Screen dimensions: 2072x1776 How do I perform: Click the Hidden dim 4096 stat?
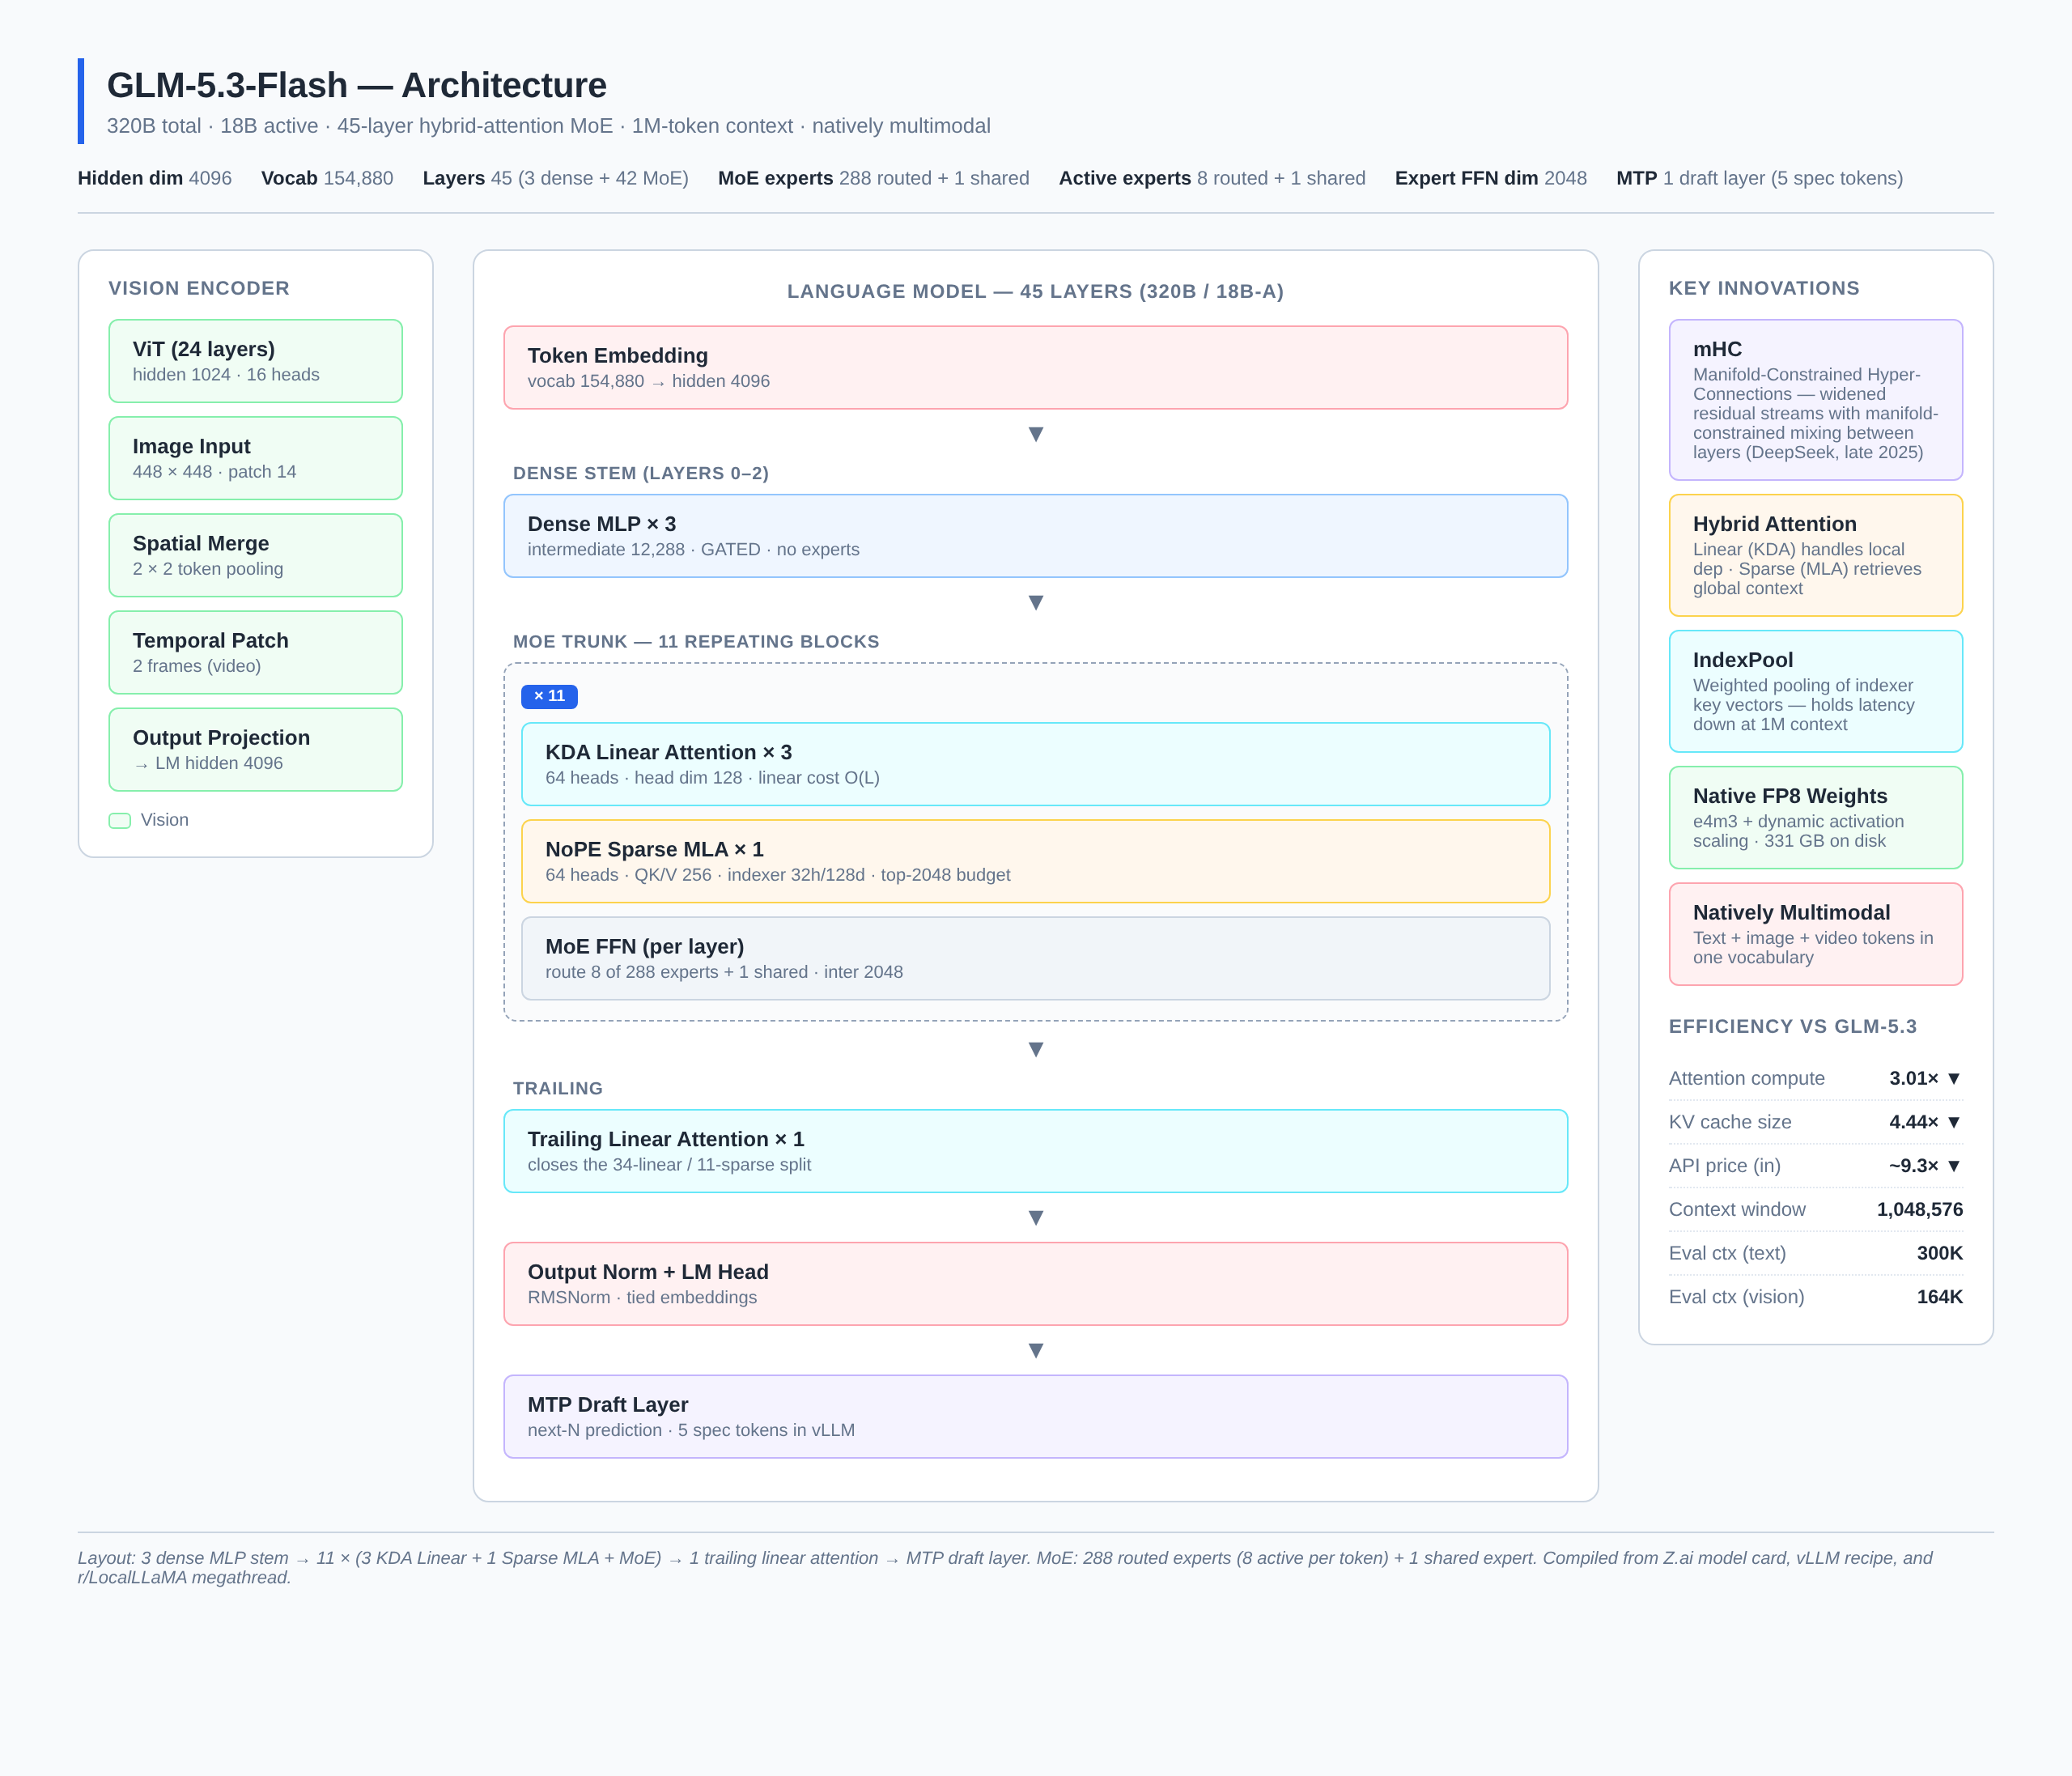[x=154, y=178]
